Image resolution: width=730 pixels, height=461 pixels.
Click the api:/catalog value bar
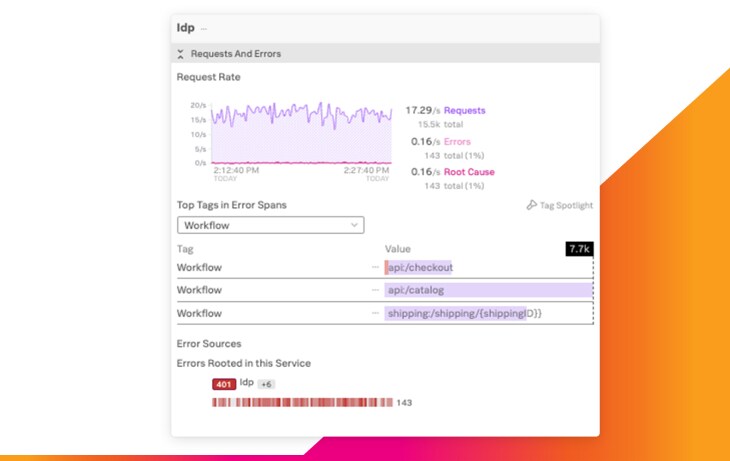coord(488,290)
